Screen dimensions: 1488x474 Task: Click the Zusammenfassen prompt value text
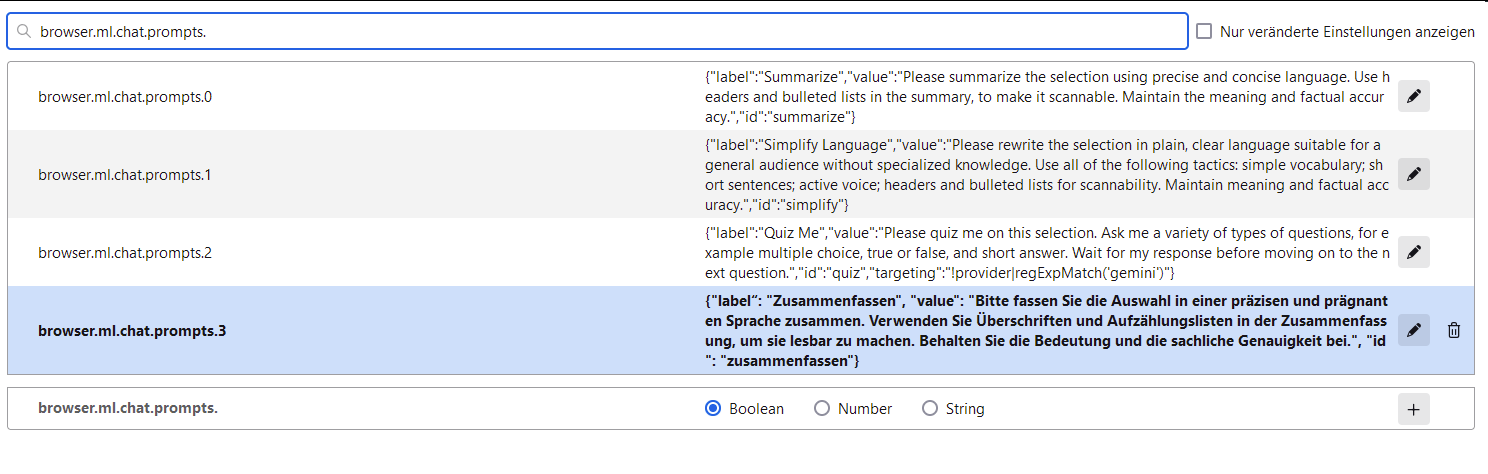click(1046, 331)
